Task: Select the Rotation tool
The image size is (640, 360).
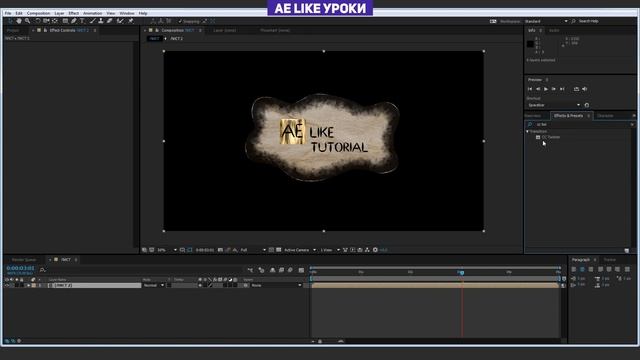Action: pyautogui.click(x=38, y=21)
